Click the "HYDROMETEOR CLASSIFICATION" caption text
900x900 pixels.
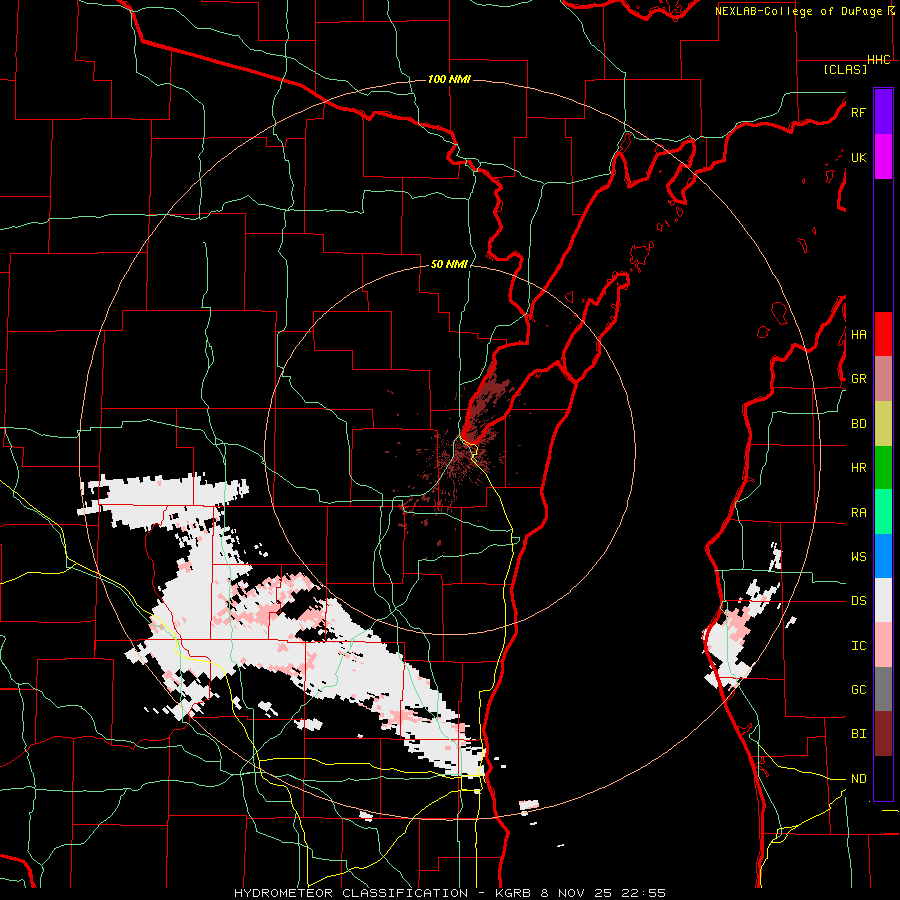(350, 893)
